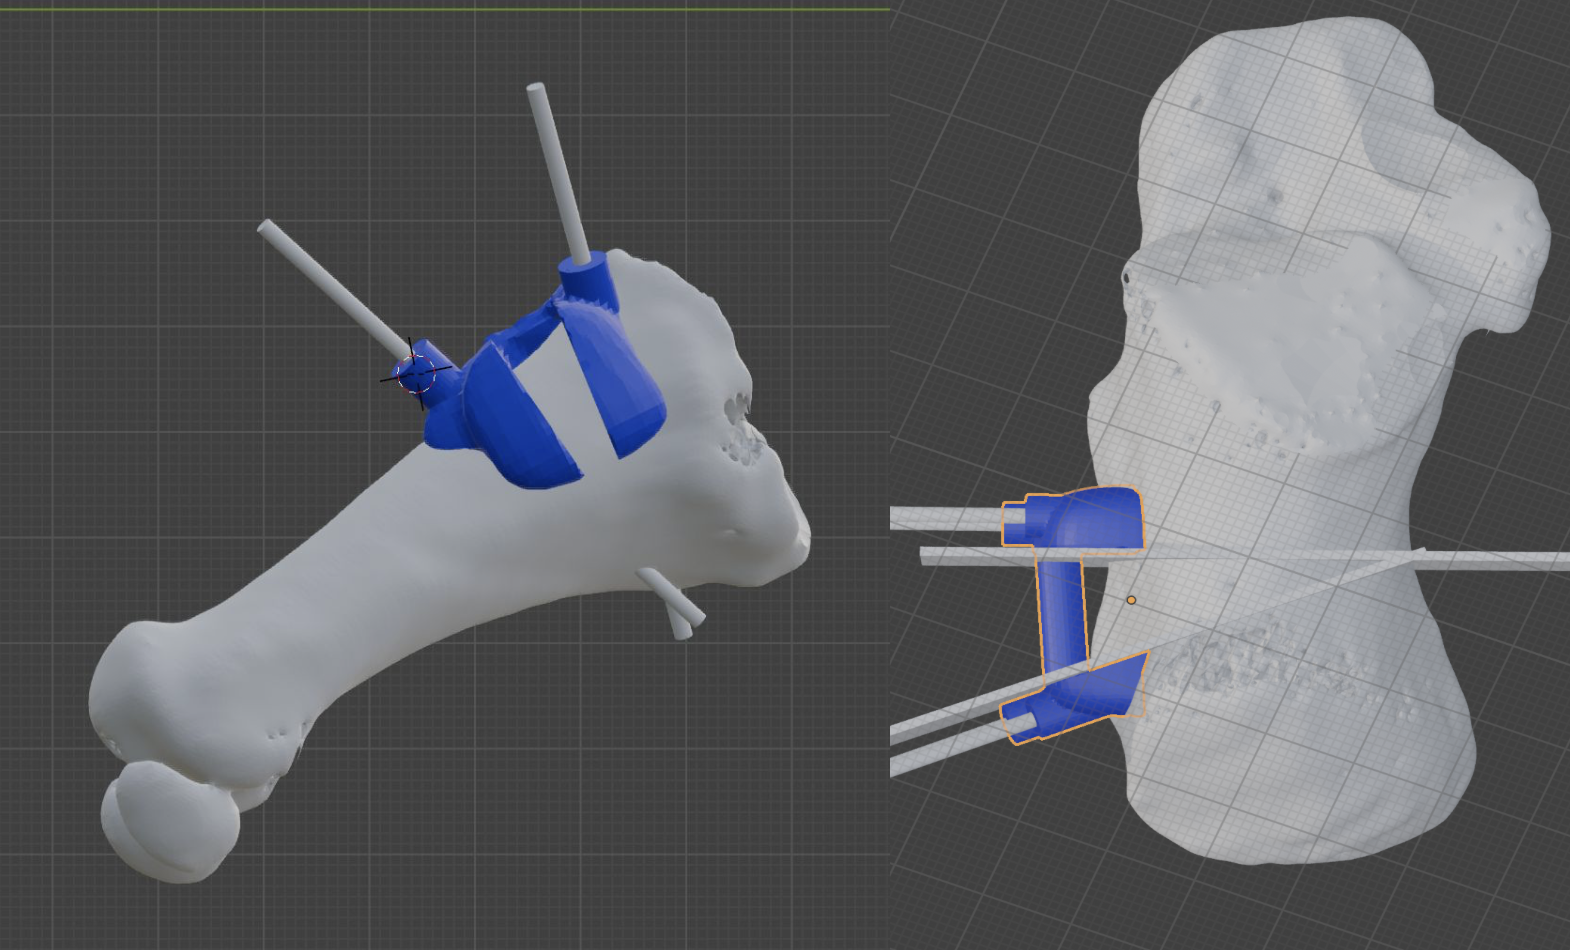The height and width of the screenshot is (950, 1570).
Task: Select the pin angled toward the upper left
Action: 333,288
